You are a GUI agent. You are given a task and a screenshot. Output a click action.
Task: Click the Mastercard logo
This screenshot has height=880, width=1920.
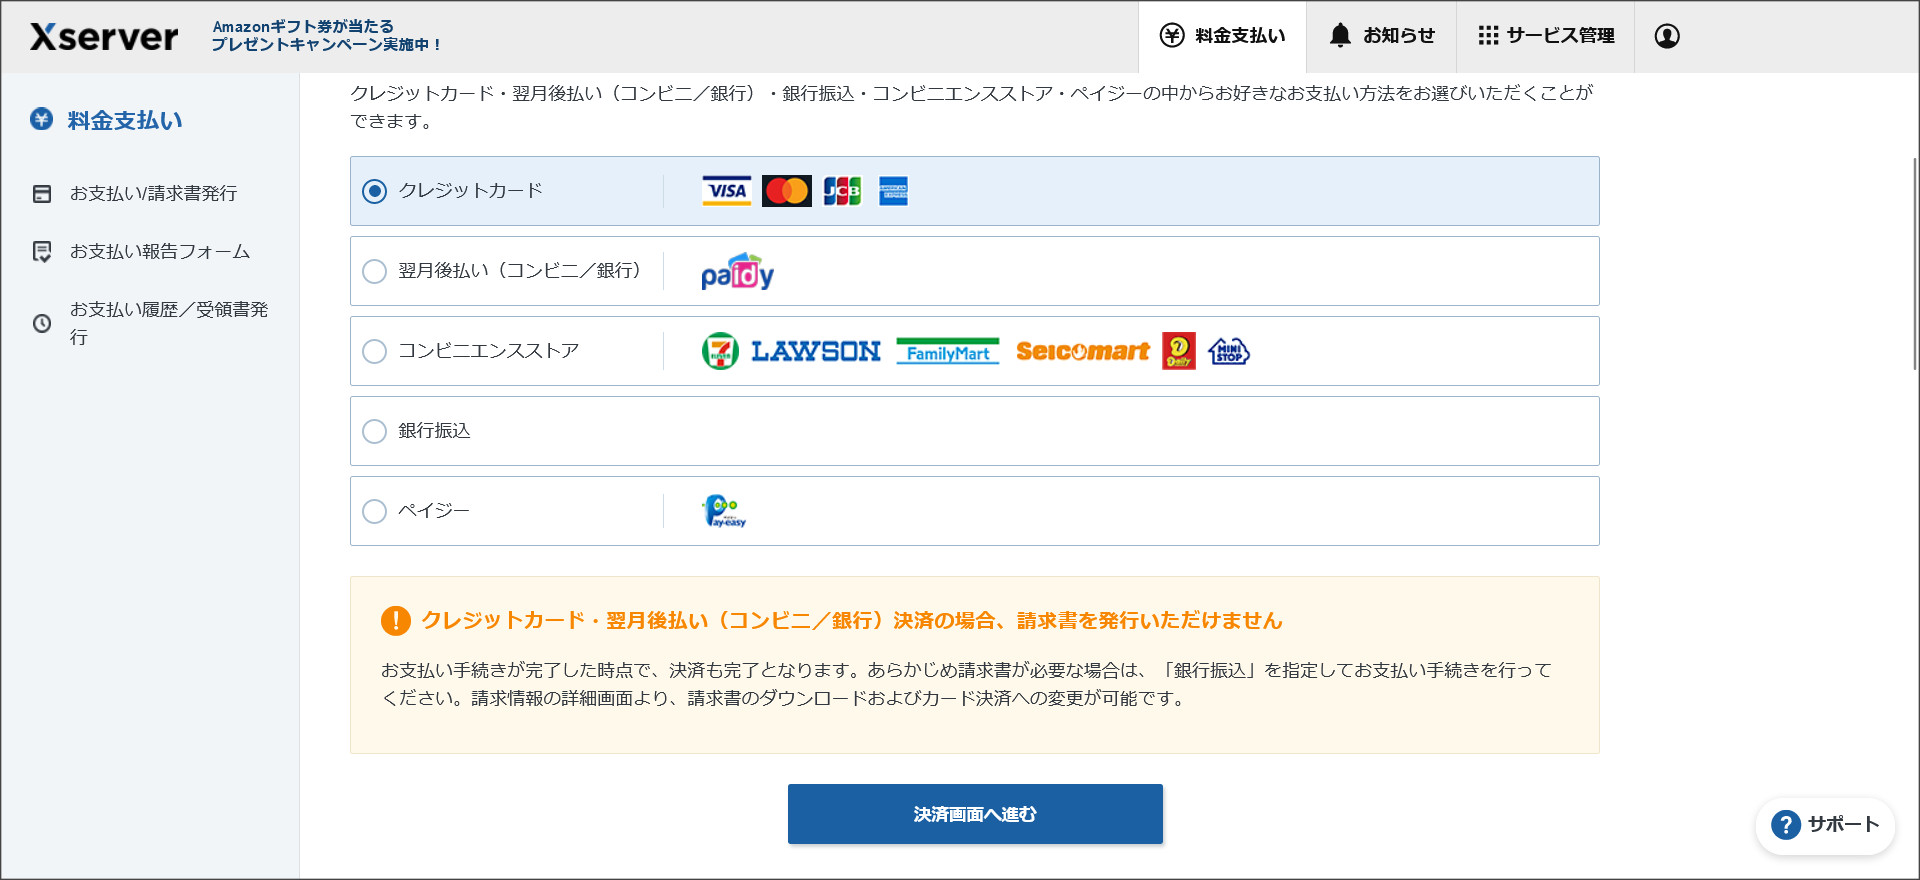787,191
